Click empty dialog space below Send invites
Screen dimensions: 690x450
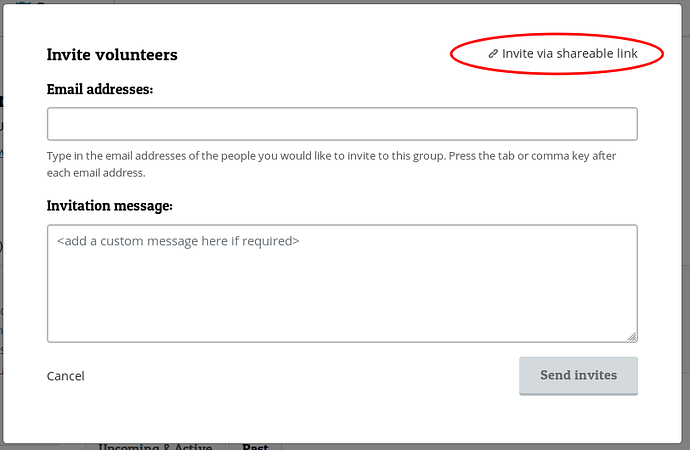click(x=578, y=419)
